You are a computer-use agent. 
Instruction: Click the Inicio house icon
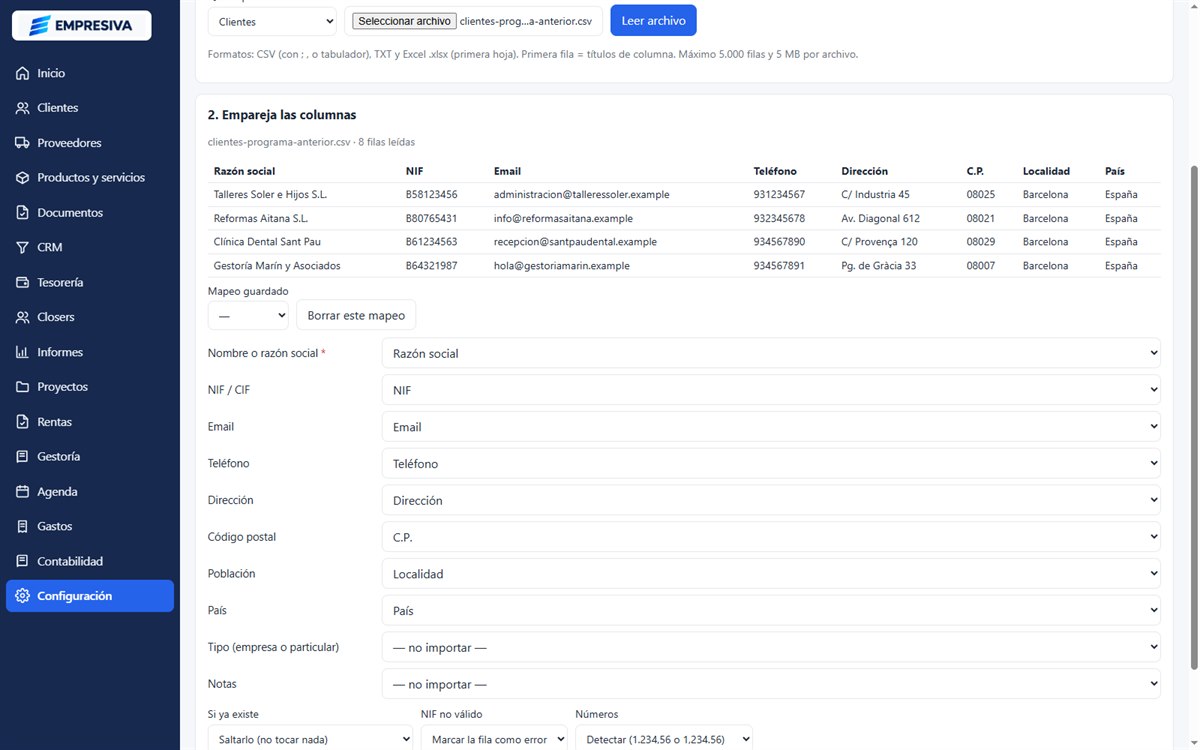coord(22,73)
